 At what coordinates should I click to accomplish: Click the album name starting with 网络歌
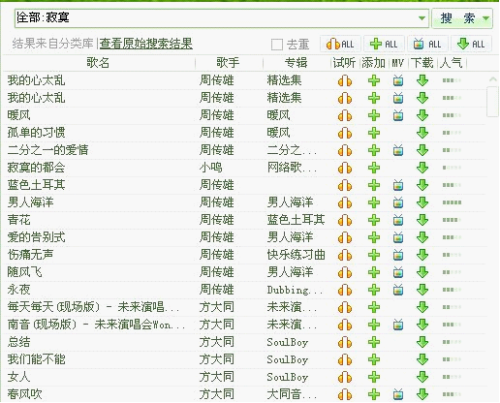tap(292, 168)
